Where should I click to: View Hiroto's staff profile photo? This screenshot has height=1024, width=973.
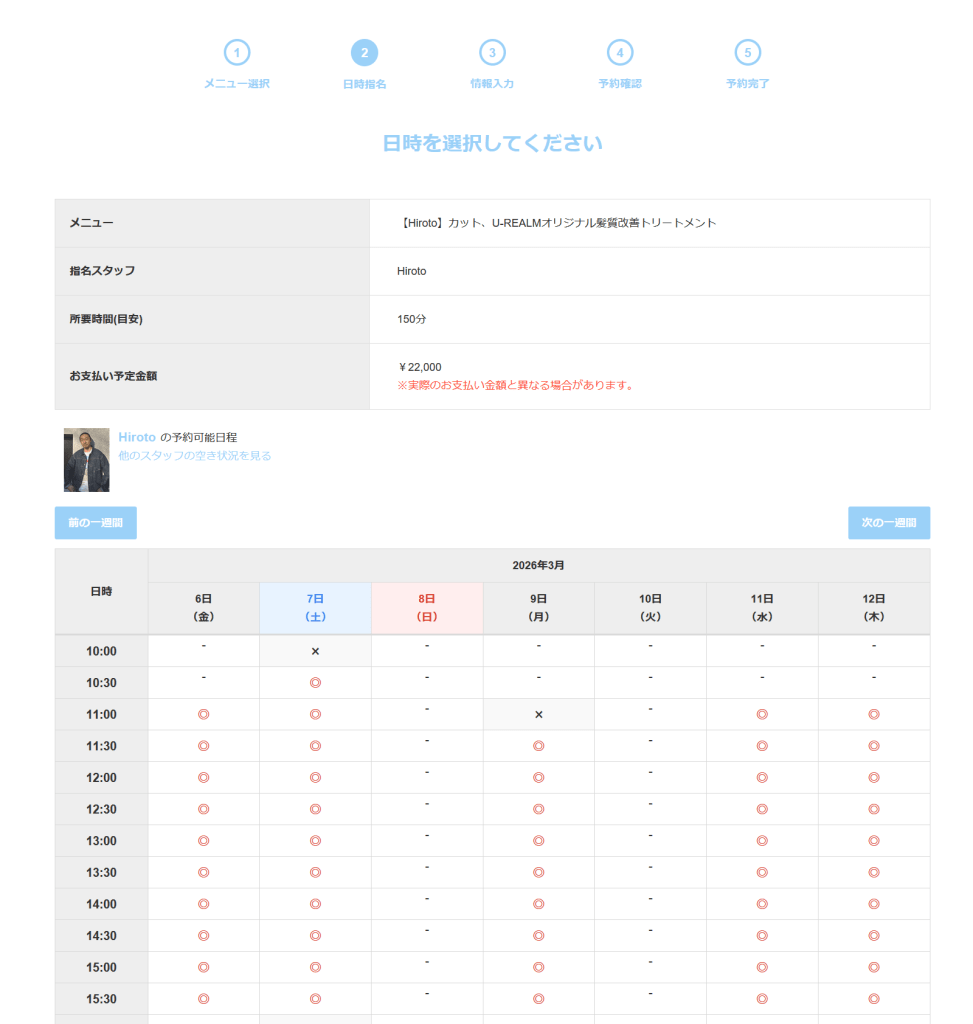pos(87,460)
